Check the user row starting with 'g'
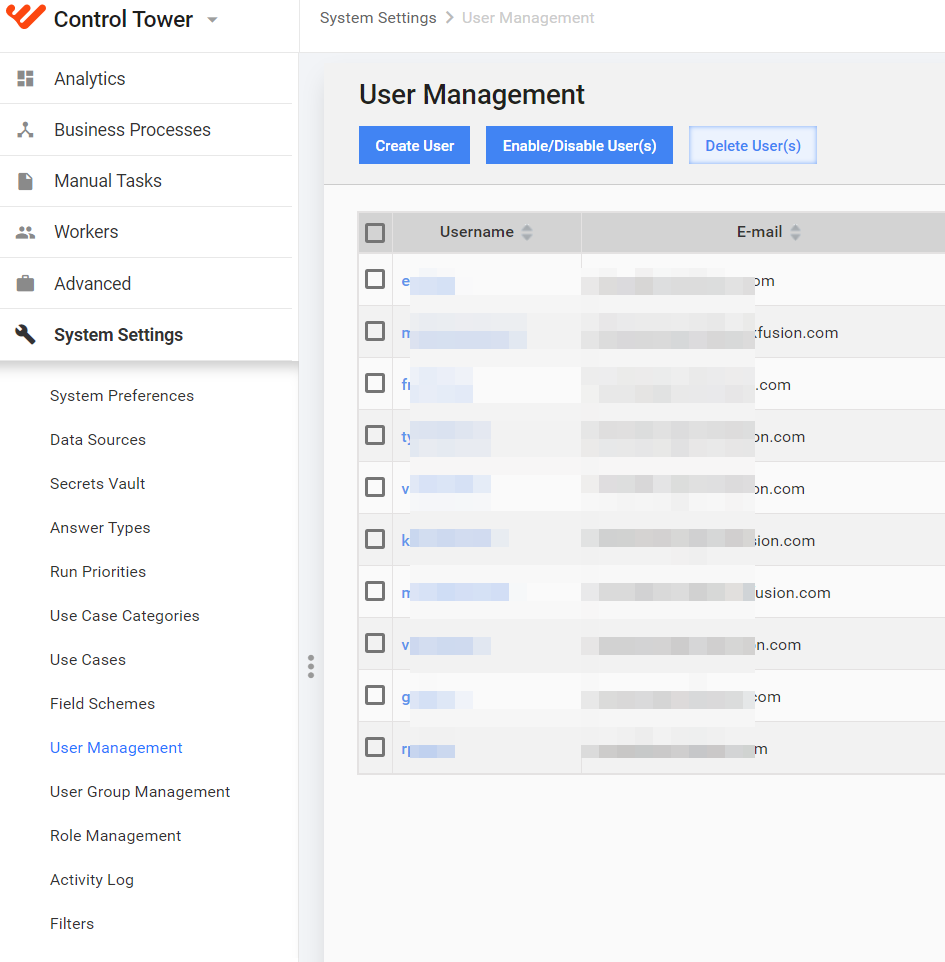 click(375, 695)
